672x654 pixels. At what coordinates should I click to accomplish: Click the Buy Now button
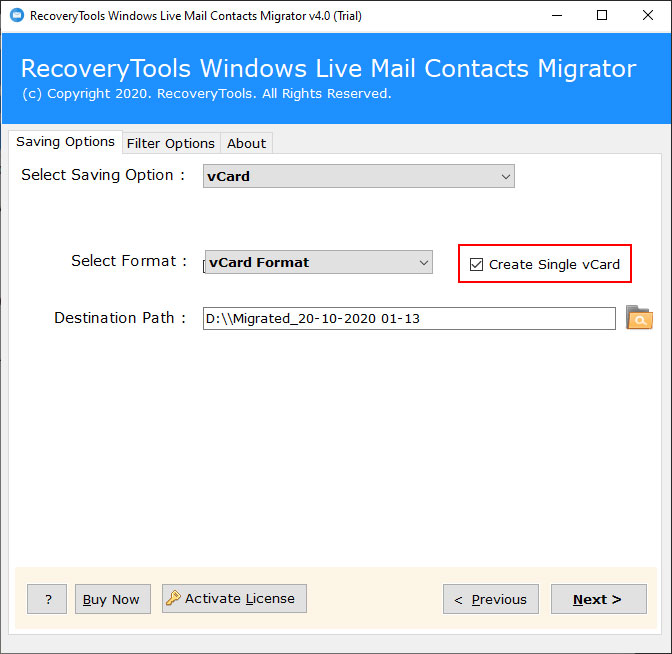[113, 599]
